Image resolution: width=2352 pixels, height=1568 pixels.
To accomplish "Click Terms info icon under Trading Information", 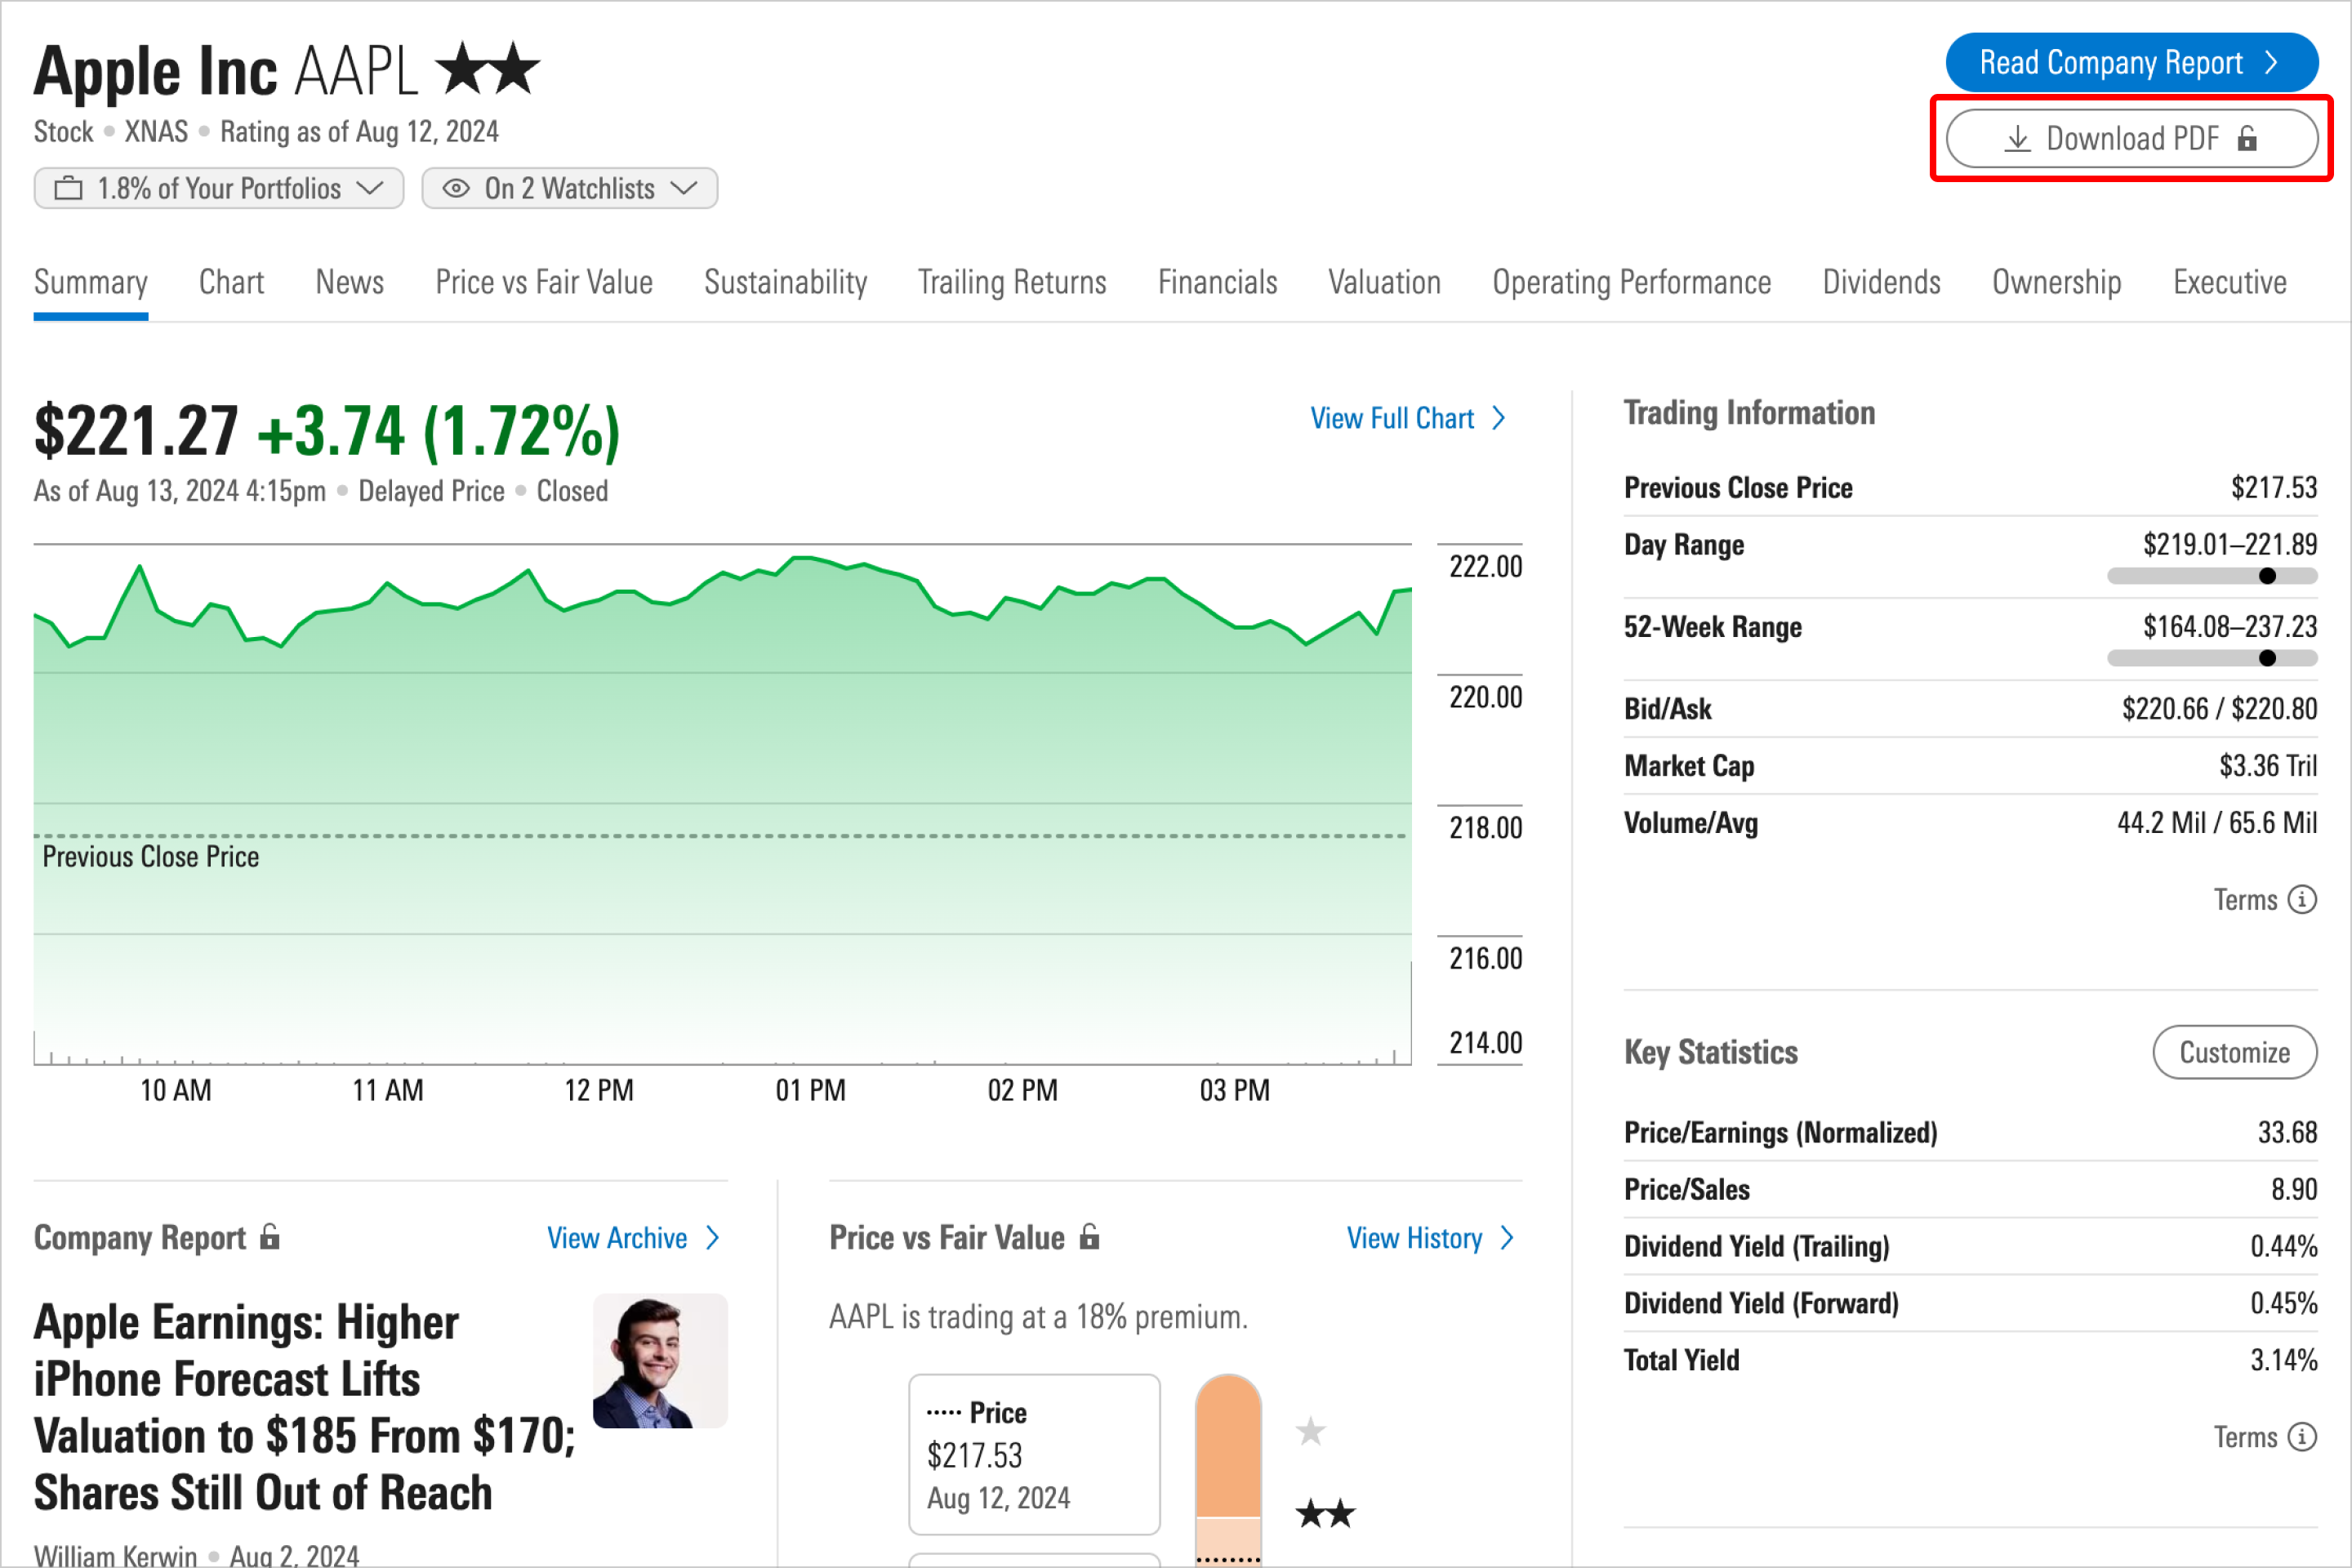I will pyautogui.click(x=2302, y=899).
